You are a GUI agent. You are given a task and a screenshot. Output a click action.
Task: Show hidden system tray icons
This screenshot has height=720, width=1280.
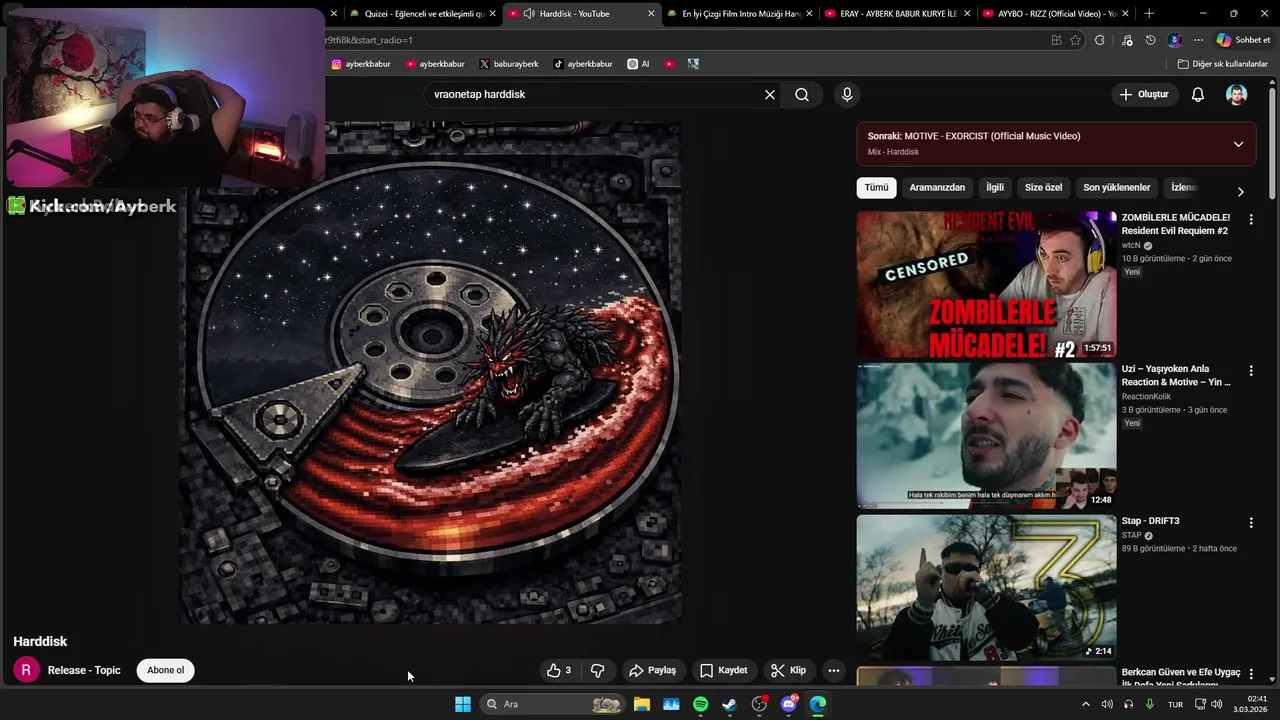(1086, 704)
